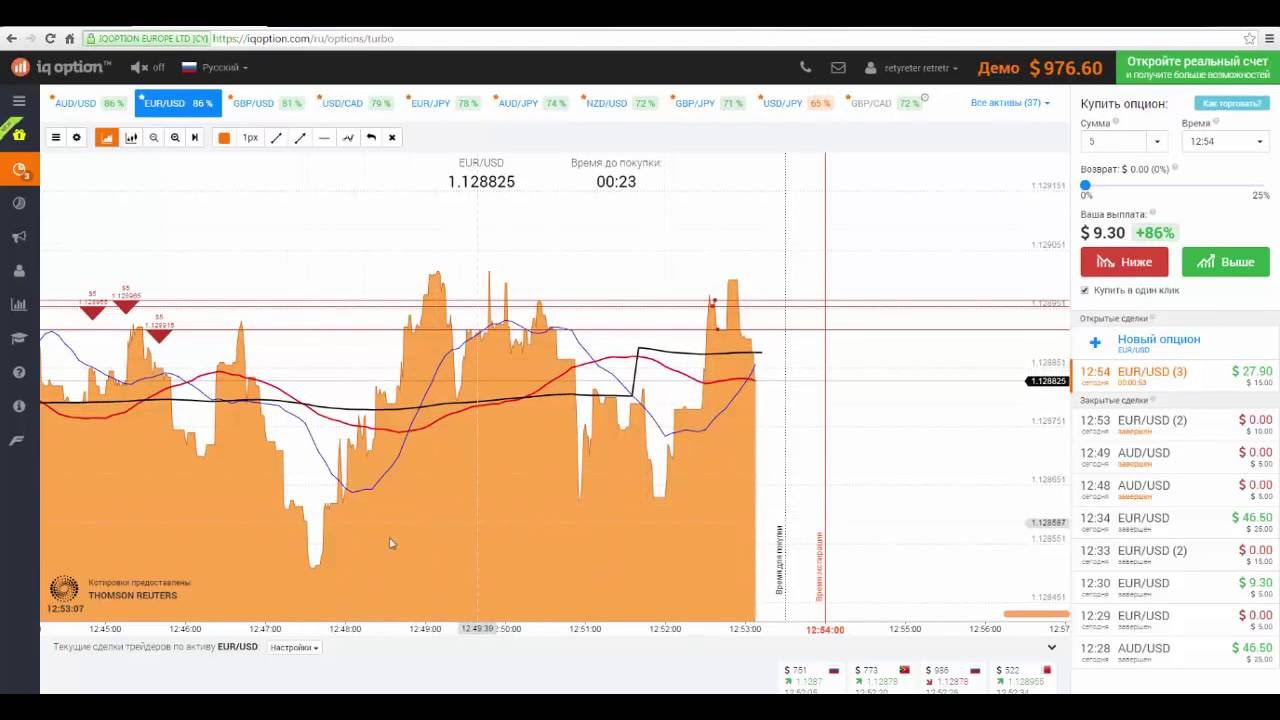Select the area chart type
Screen dimensions: 1280x720
point(107,138)
